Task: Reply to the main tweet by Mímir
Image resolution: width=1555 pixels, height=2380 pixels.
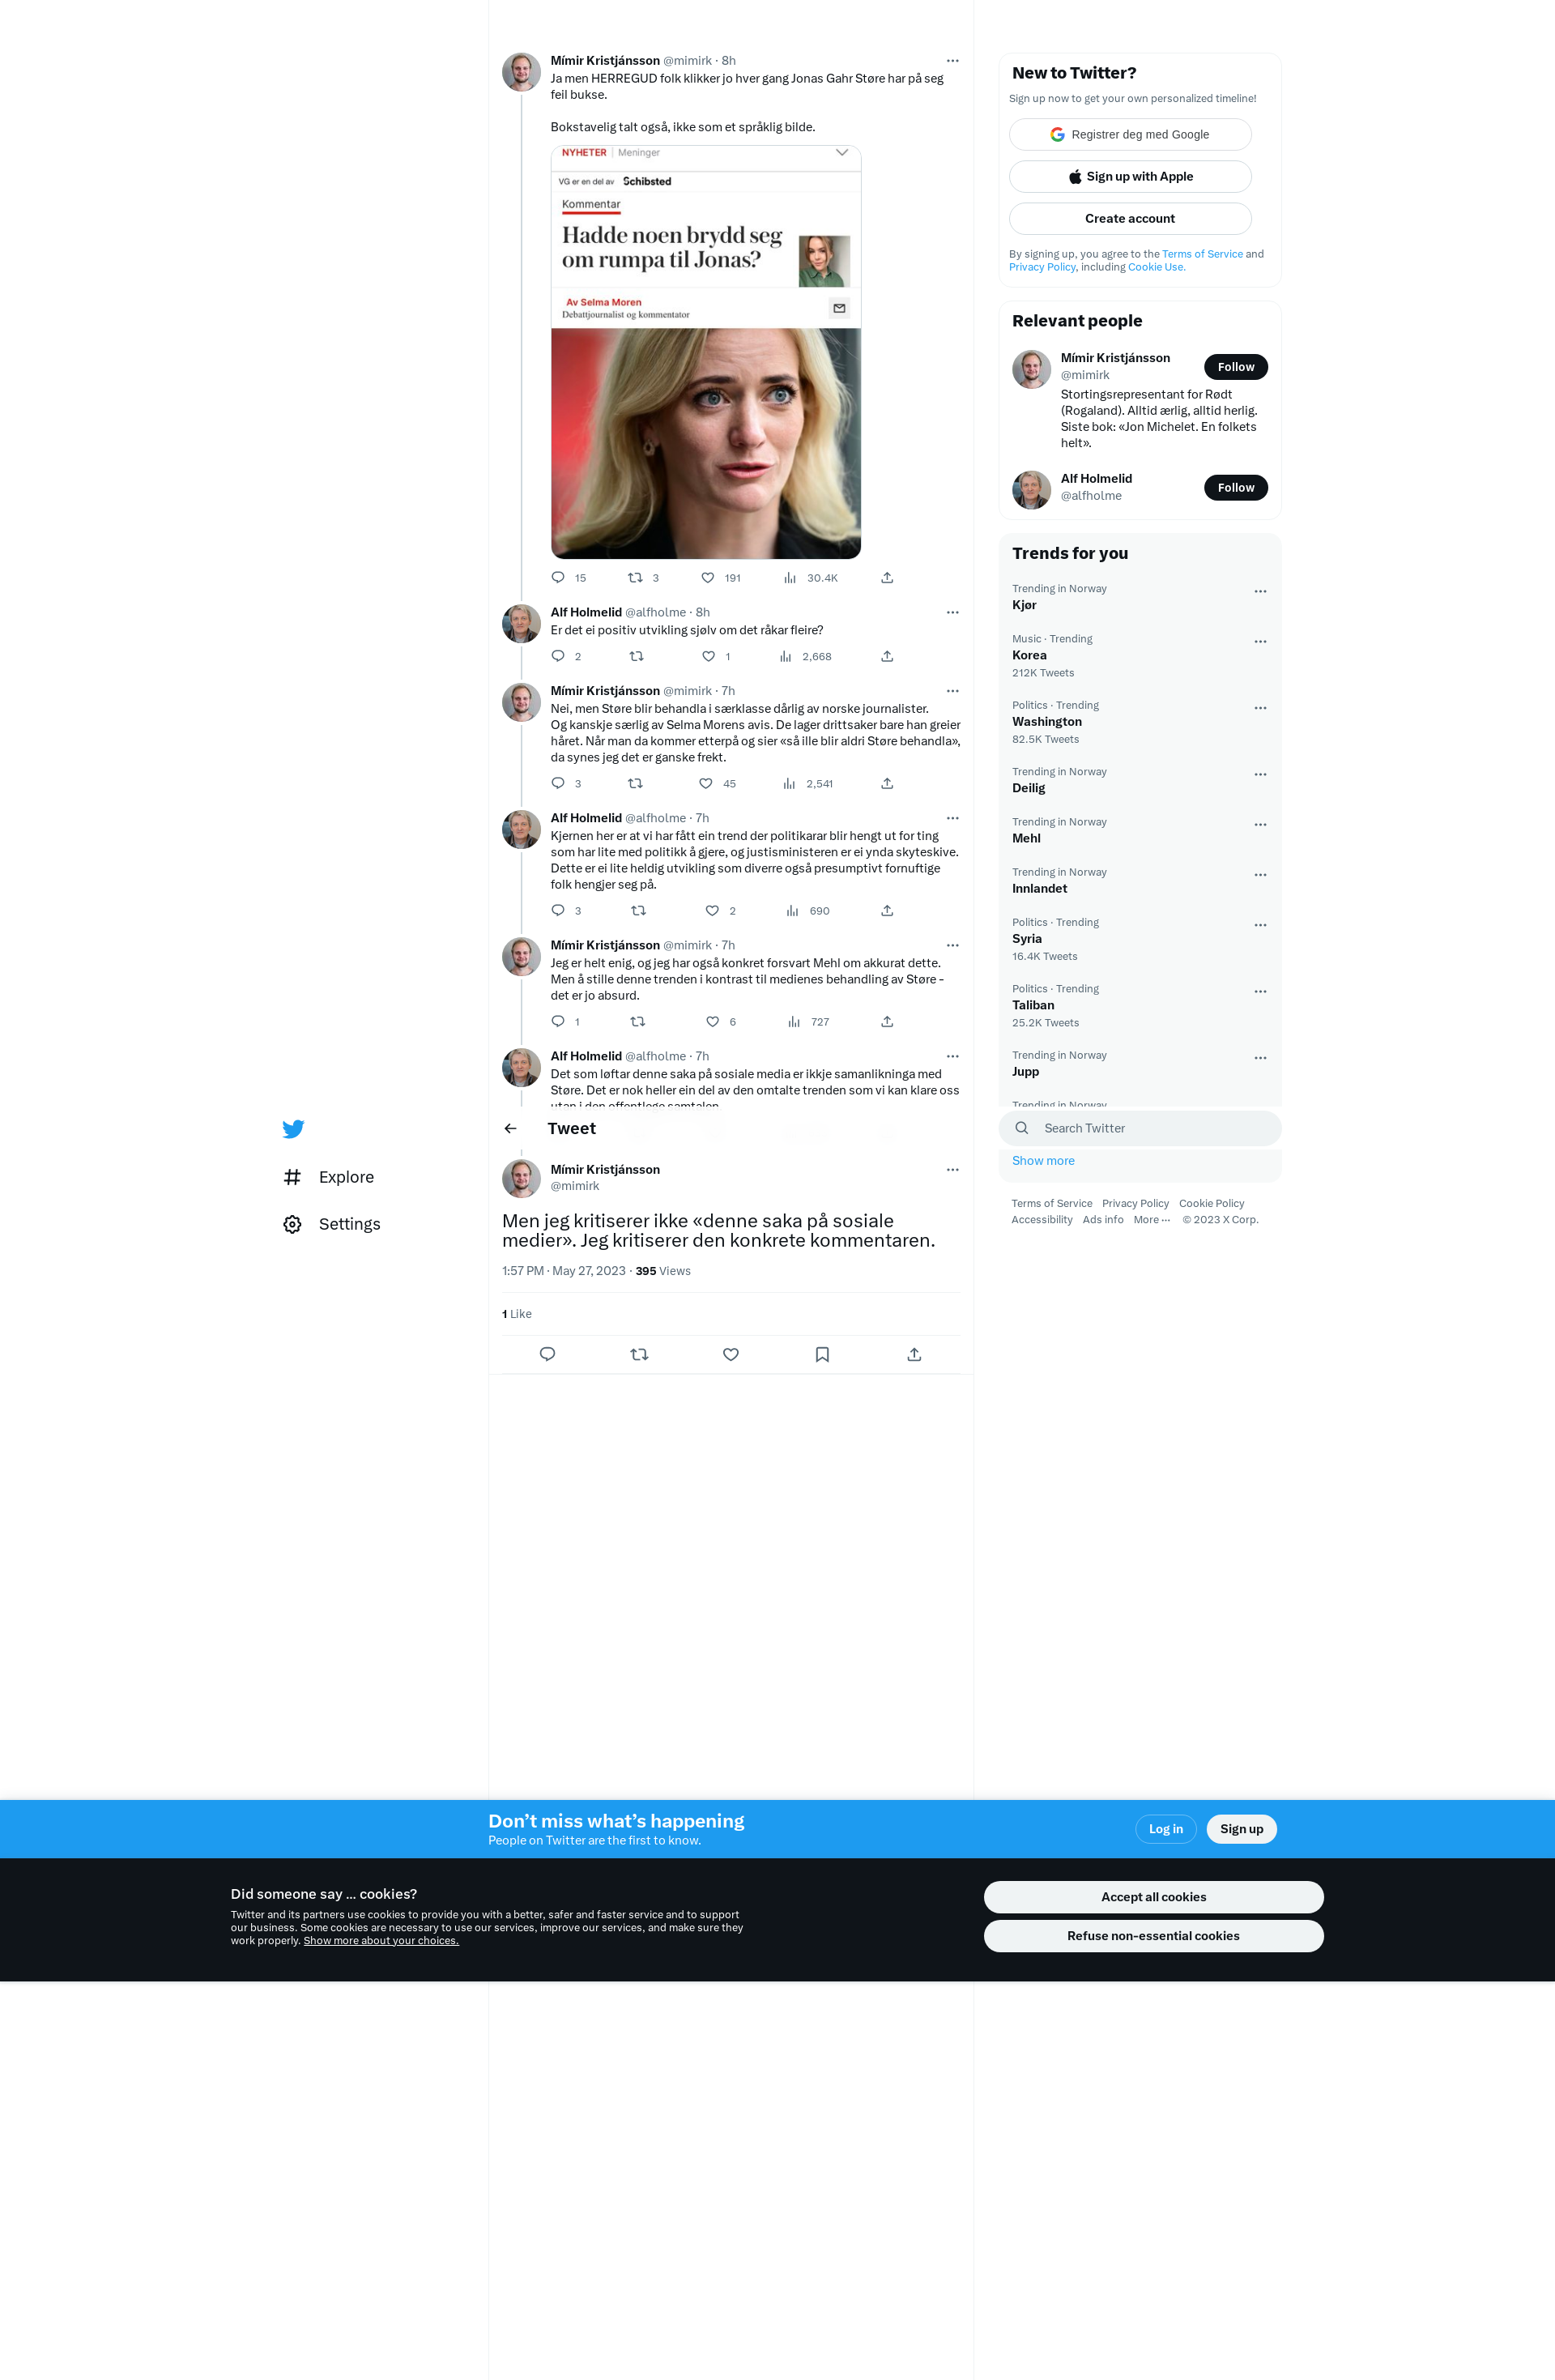Action: point(547,1354)
